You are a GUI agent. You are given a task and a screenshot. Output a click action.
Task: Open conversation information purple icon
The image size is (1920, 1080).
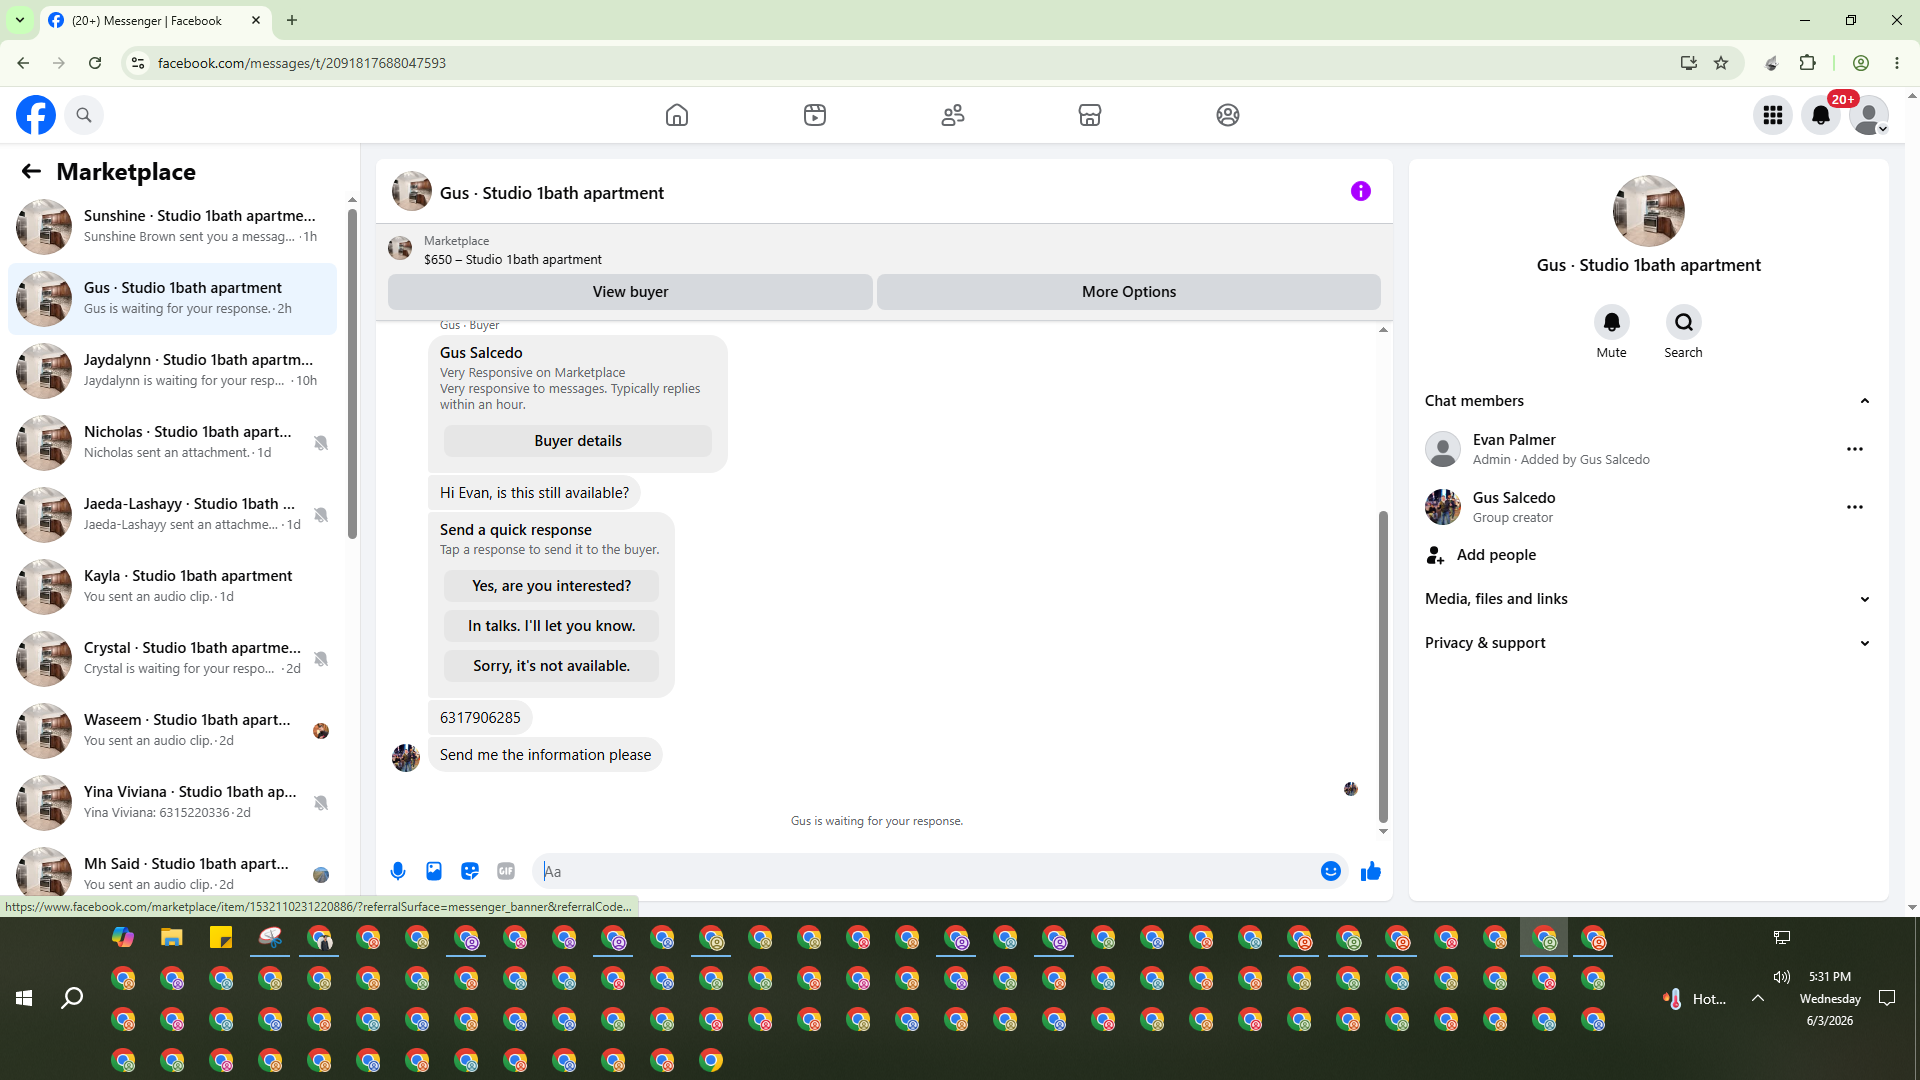coord(1361,191)
